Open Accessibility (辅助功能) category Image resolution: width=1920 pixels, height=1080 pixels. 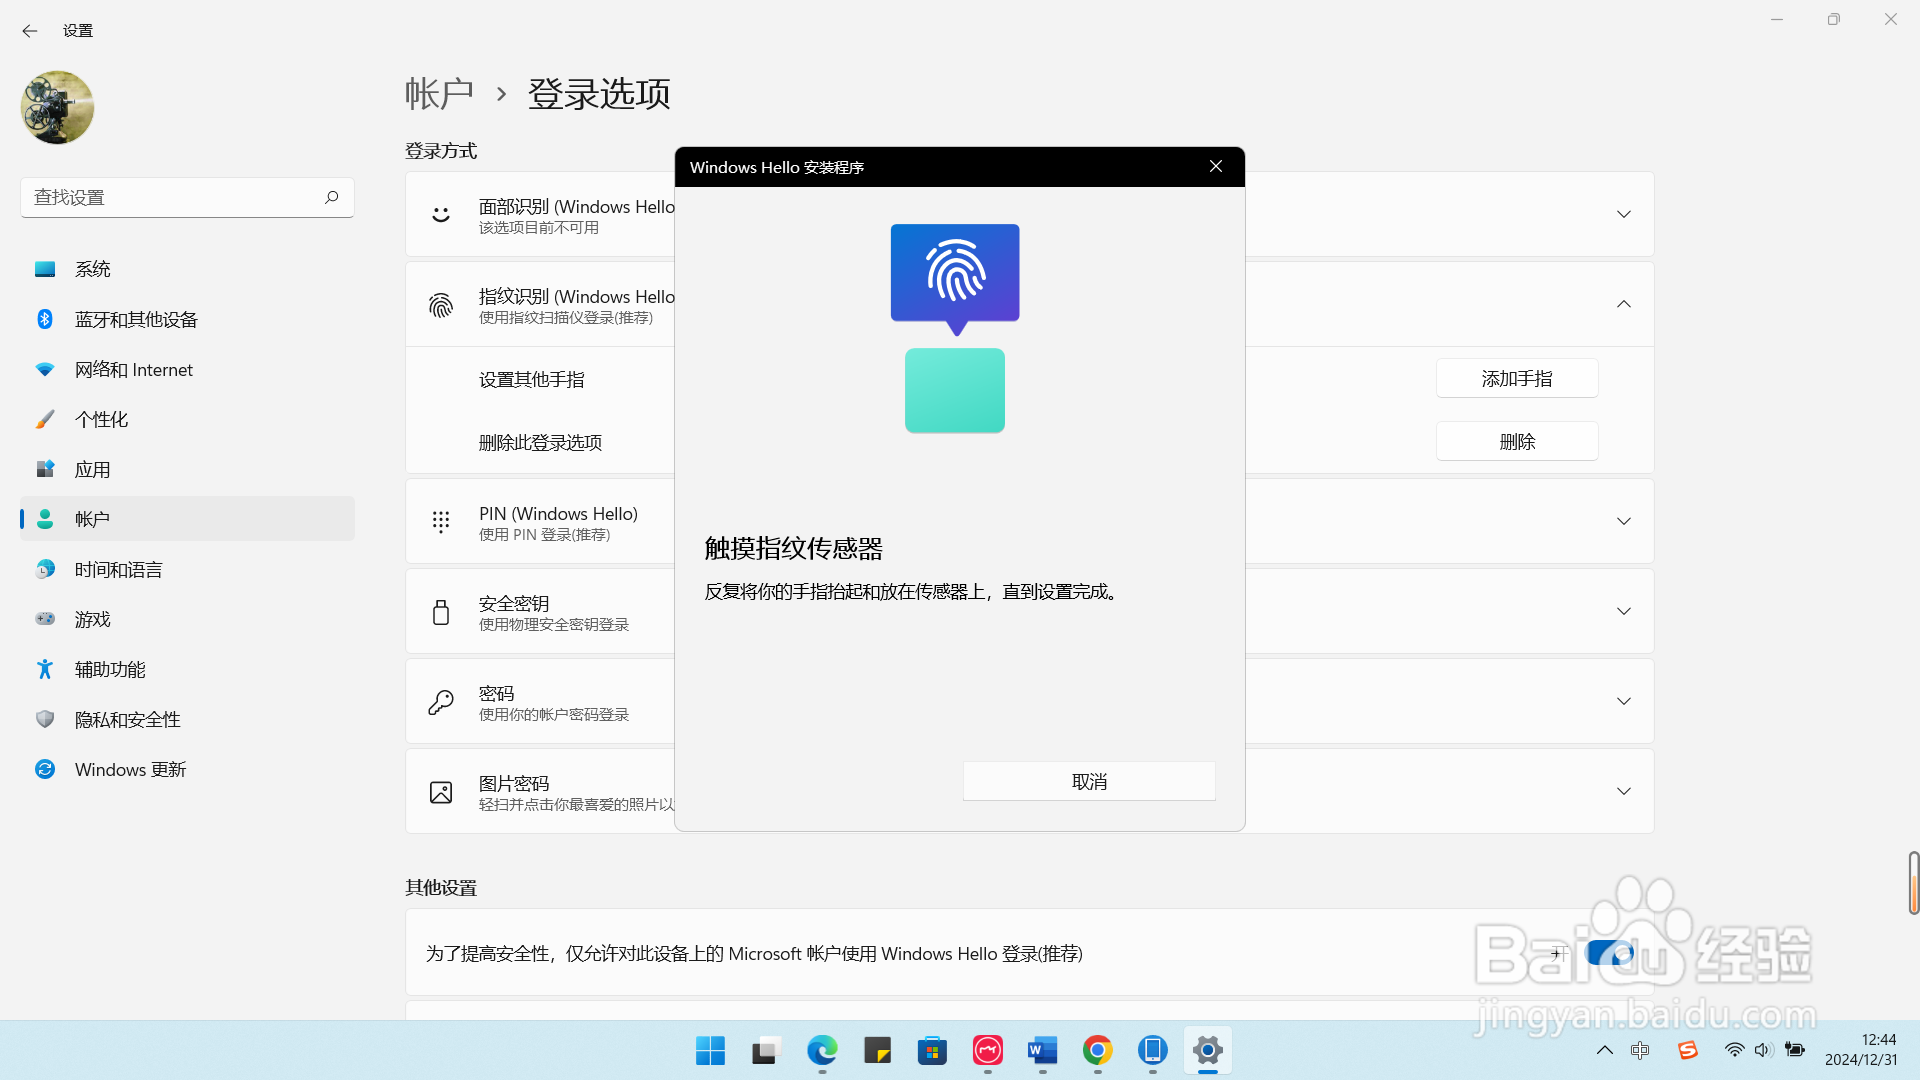(187, 669)
